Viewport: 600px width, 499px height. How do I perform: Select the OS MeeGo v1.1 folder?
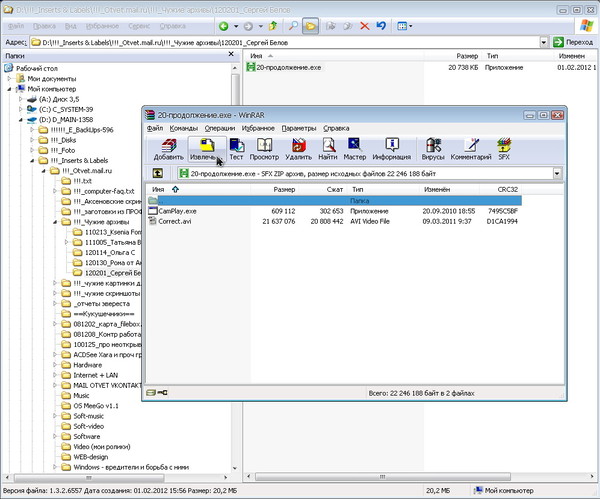(x=96, y=406)
